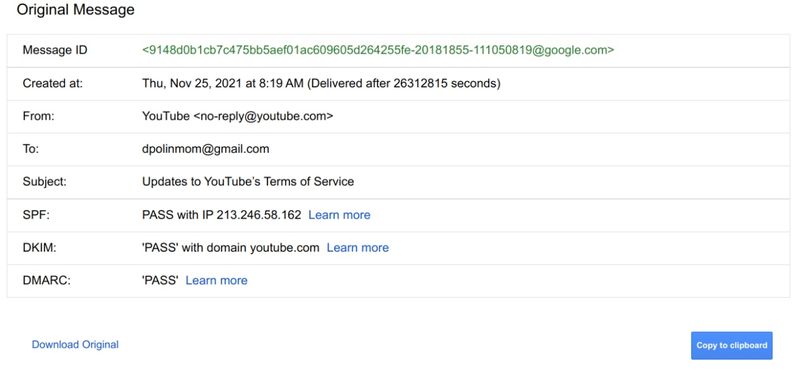Screen dimensions: 800x379
Task: Click the Copy to clipboard button
Action: coord(732,345)
